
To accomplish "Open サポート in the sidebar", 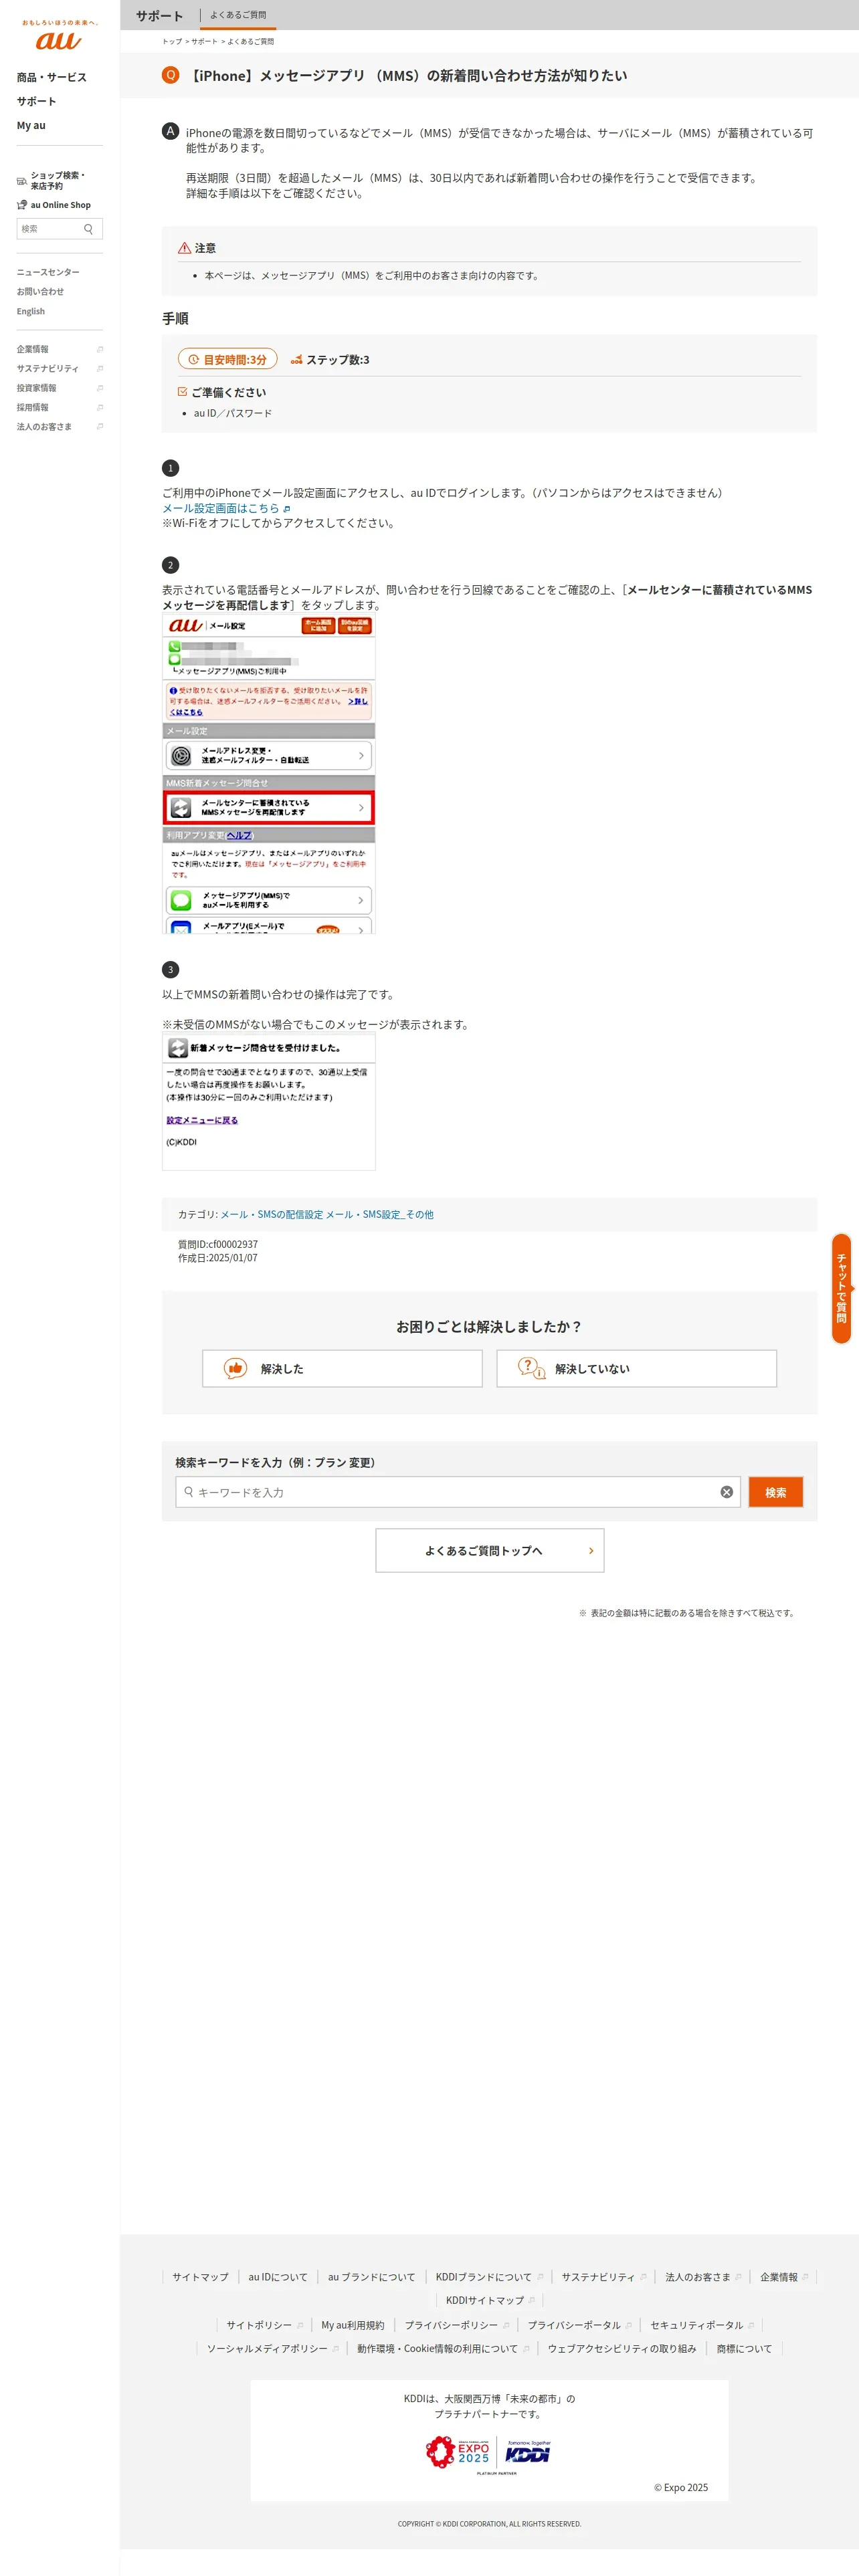I will tap(36, 101).
